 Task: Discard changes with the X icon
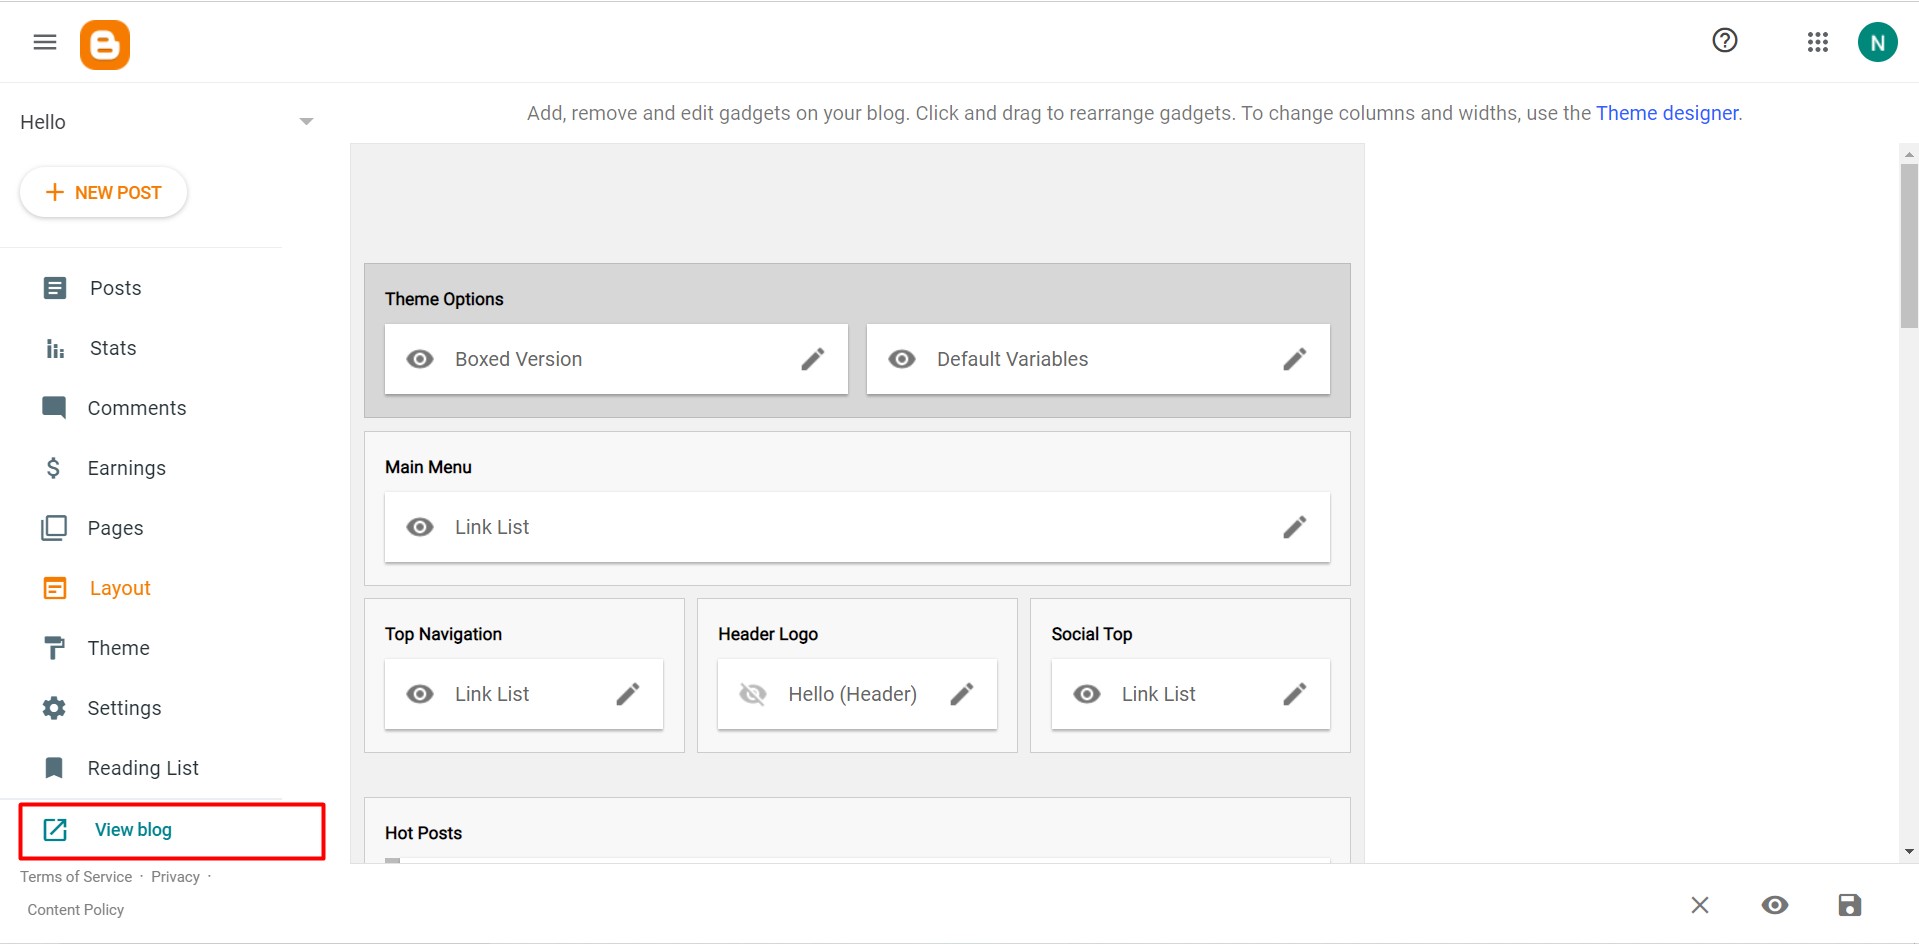(1700, 905)
